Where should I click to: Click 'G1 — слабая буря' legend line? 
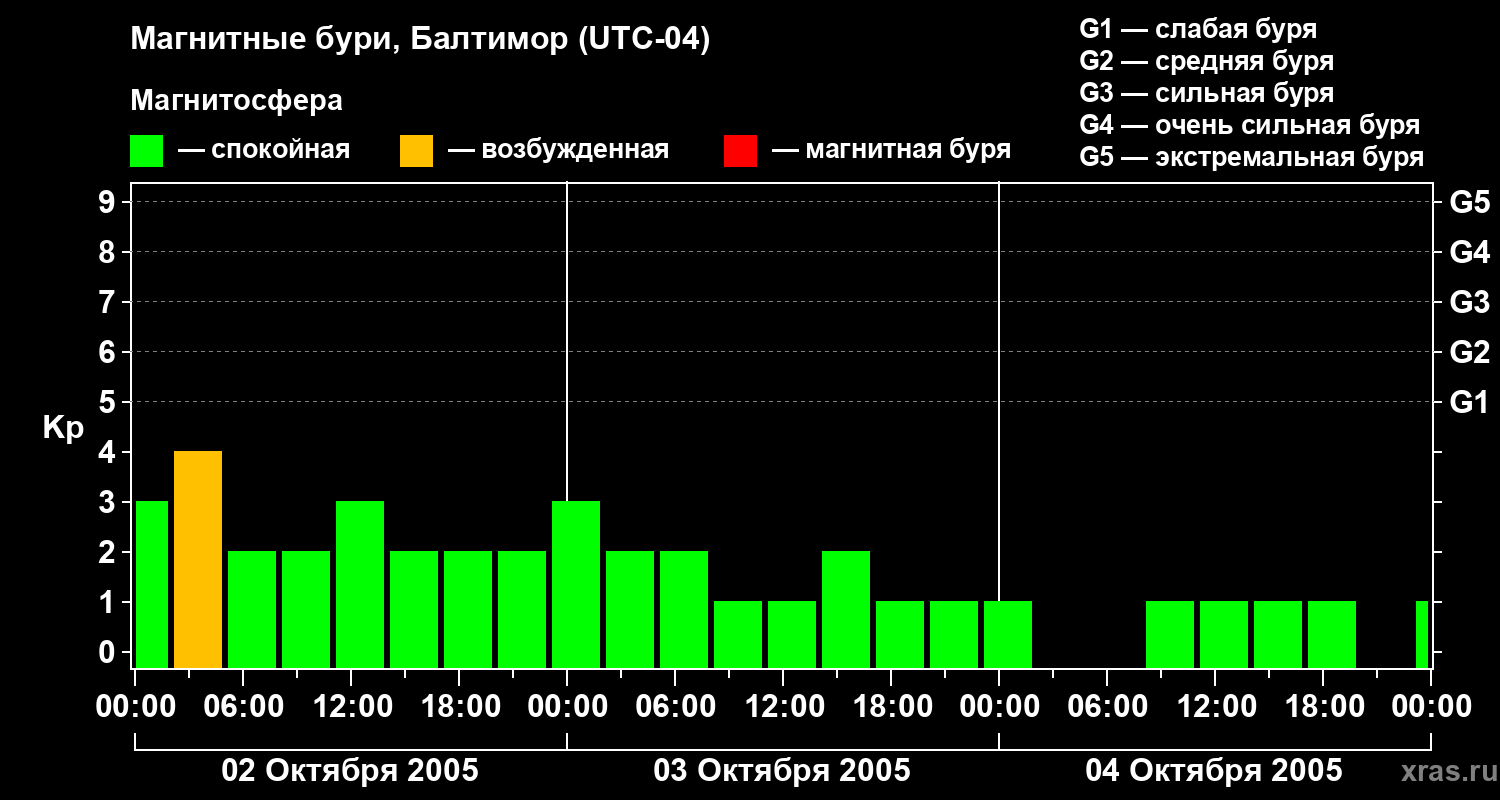[1198, 29]
